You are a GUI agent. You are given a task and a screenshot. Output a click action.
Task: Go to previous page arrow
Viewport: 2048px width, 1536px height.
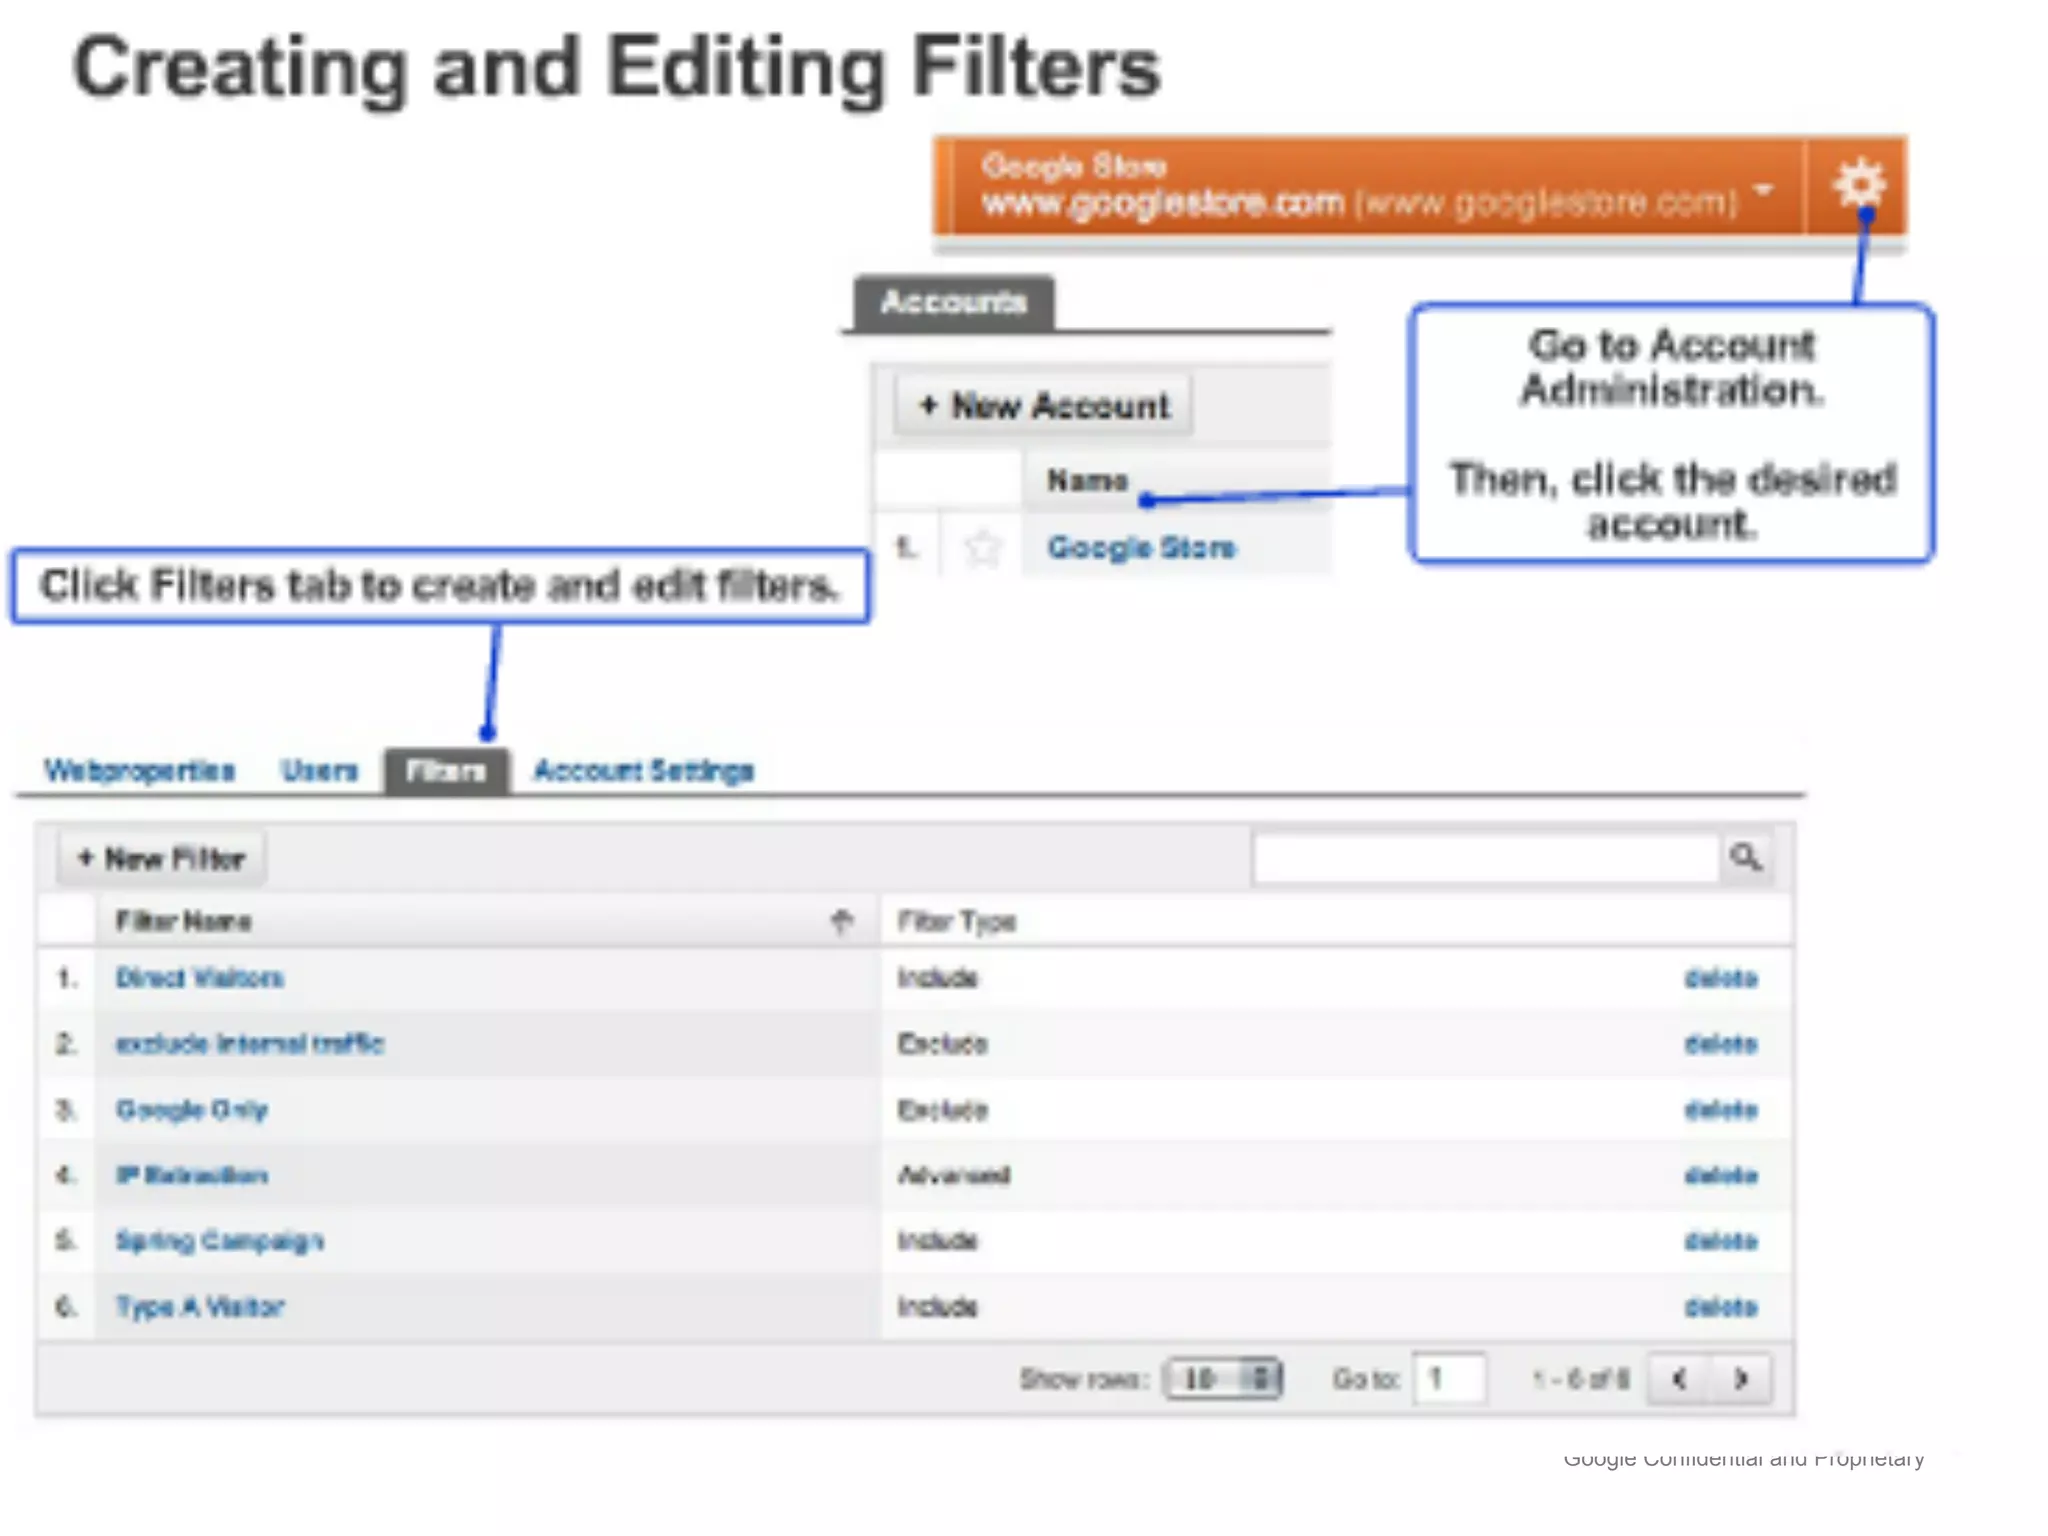point(1680,1379)
